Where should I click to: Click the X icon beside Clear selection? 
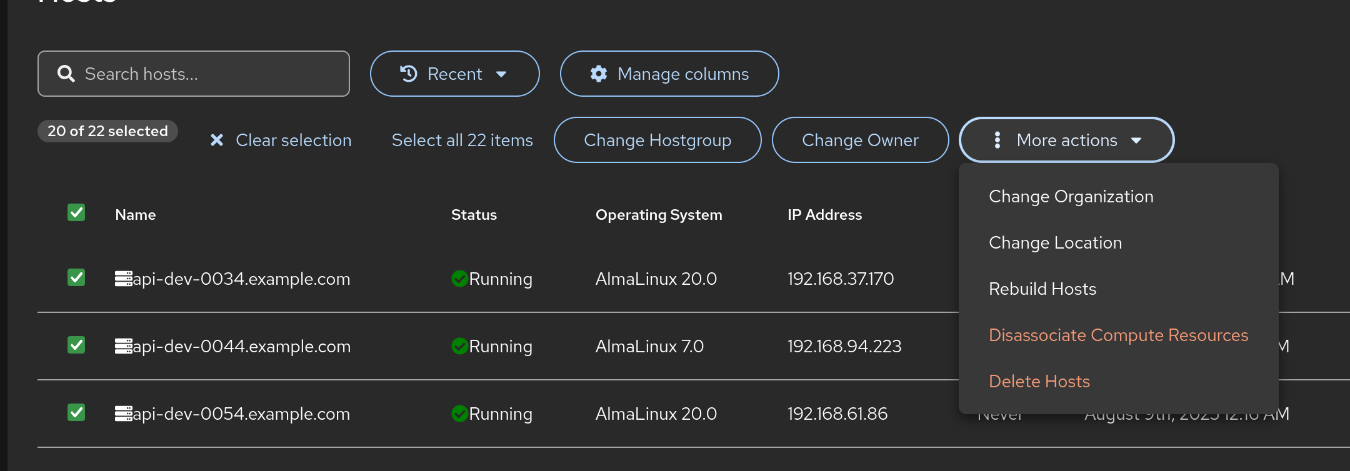tap(216, 141)
